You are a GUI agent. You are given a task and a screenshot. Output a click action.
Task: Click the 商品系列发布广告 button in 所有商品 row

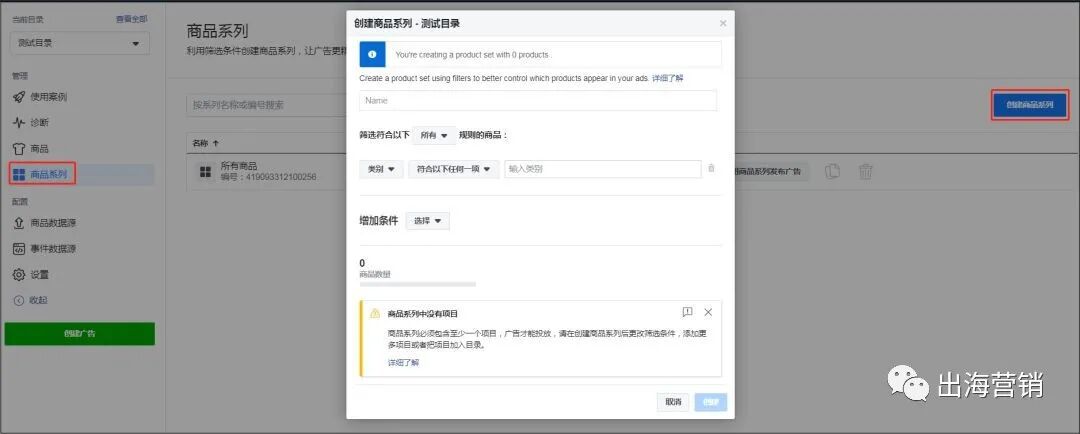pos(771,172)
